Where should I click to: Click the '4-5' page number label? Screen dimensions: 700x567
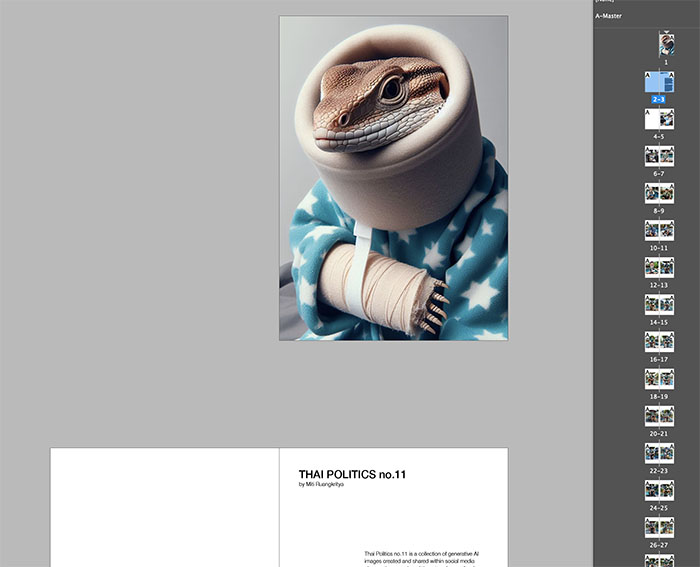658,137
